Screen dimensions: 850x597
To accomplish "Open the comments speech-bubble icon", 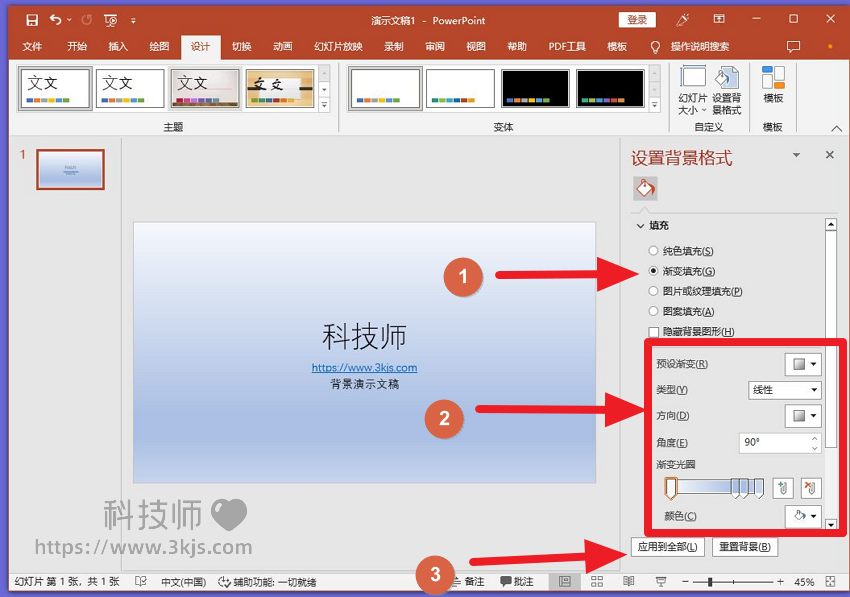I will point(793,47).
